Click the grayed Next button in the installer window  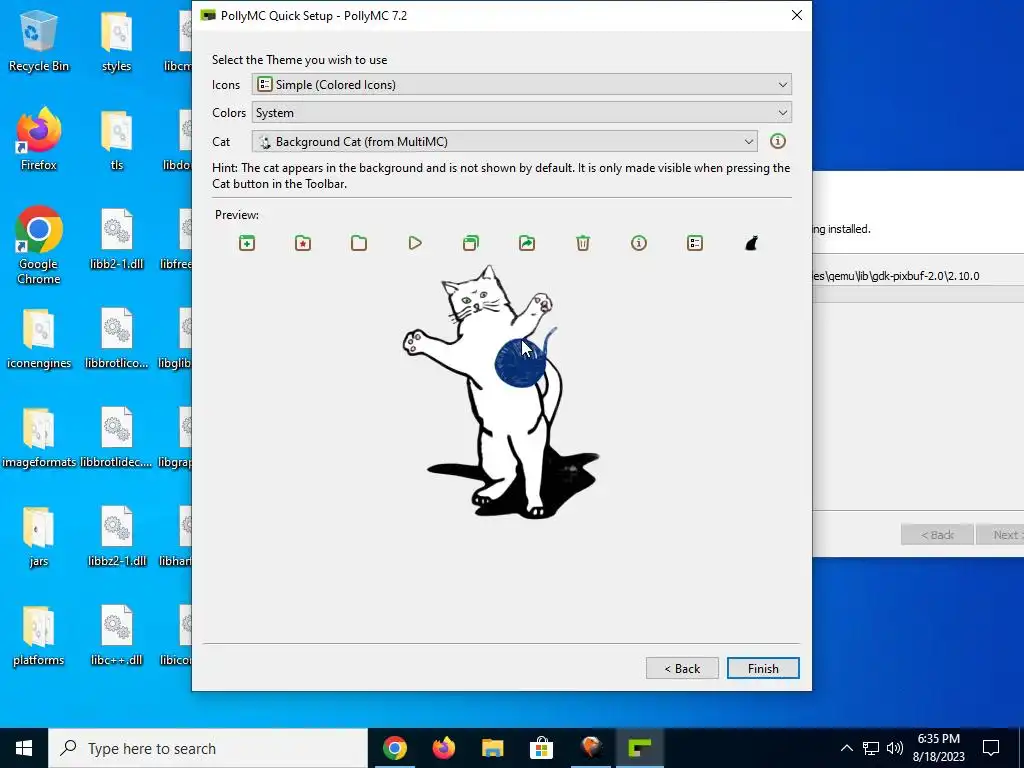pos(1002,535)
